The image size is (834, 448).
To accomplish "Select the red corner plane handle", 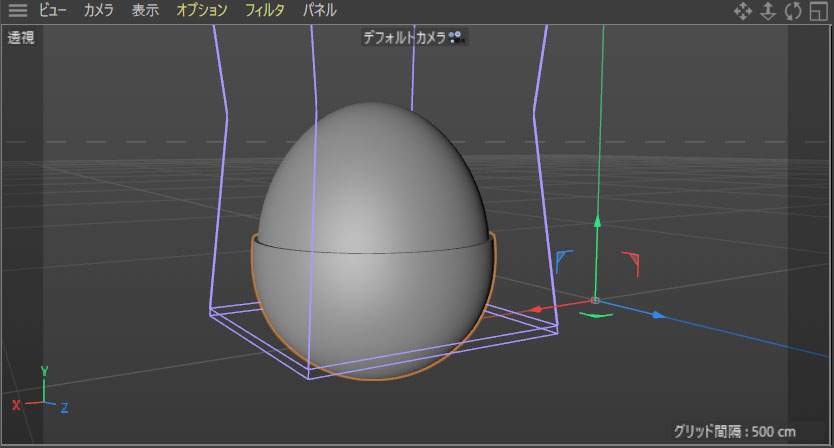I will pos(631,262).
